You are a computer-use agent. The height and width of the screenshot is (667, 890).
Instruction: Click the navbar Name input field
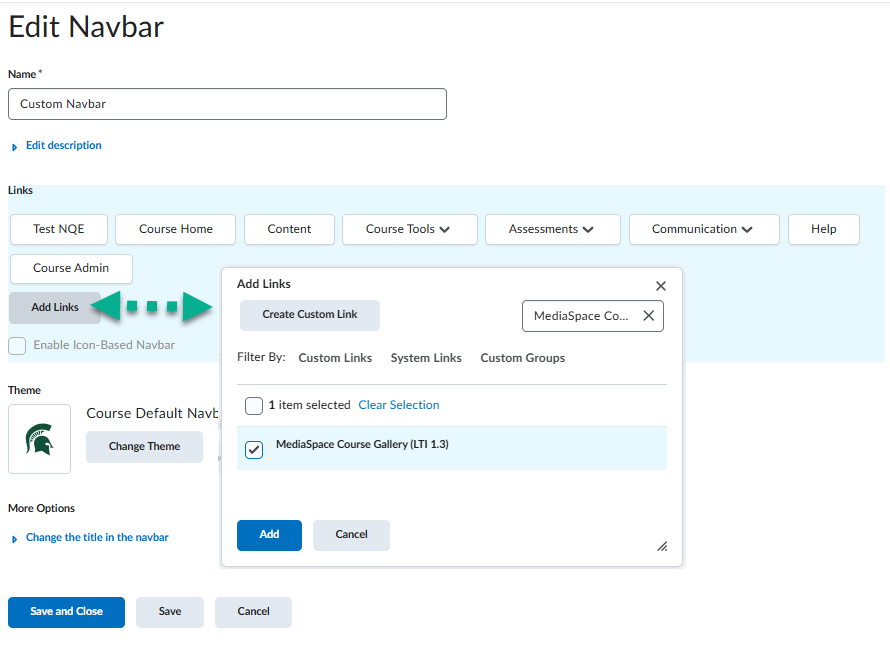point(227,104)
